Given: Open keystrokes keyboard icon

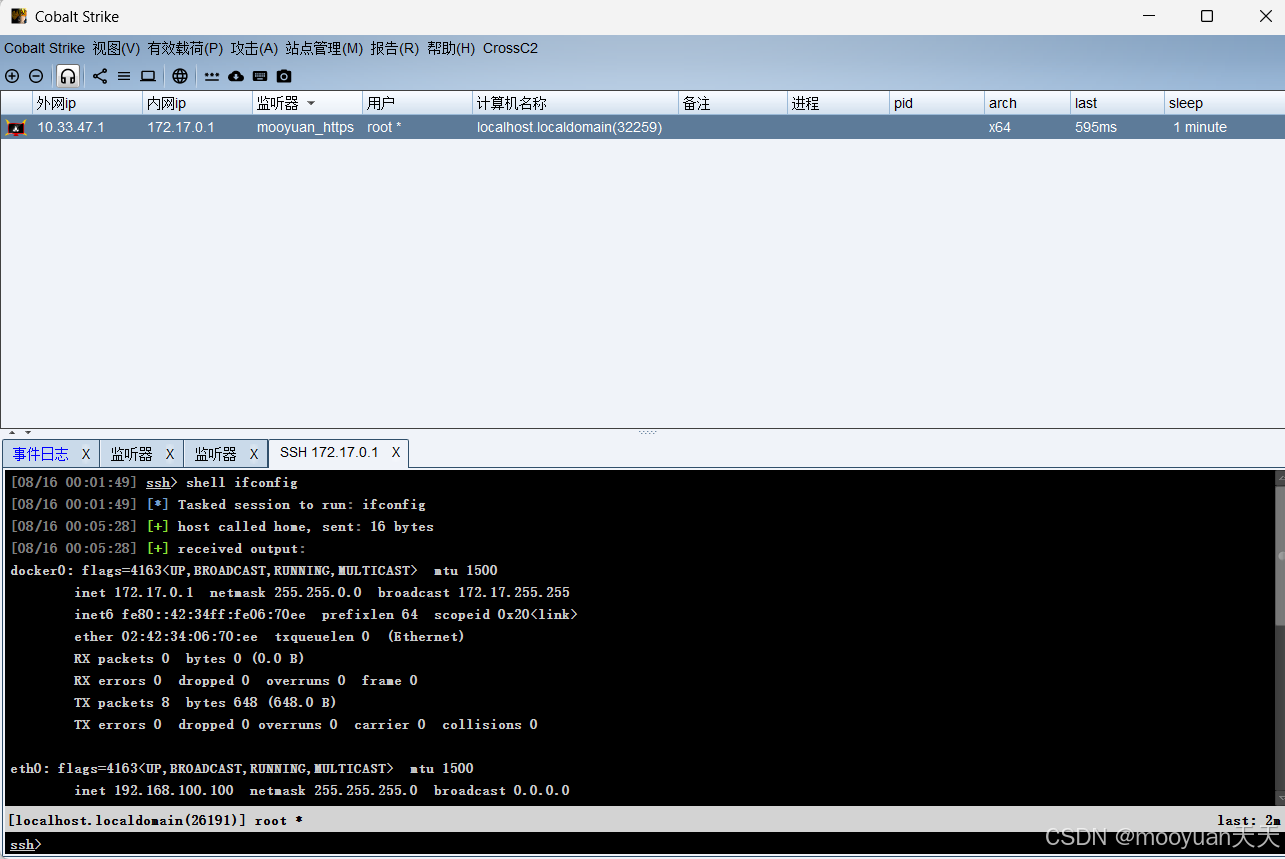Looking at the screenshot, I should [x=260, y=76].
